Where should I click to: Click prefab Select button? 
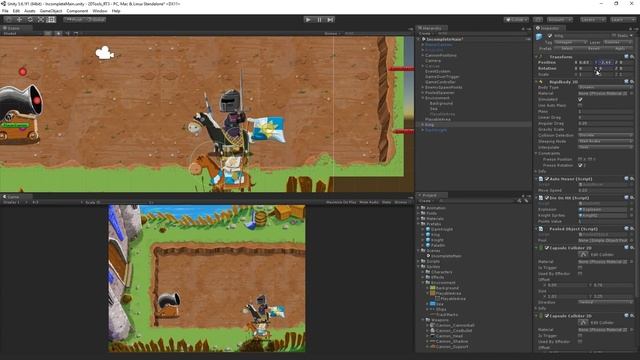click(x=567, y=48)
